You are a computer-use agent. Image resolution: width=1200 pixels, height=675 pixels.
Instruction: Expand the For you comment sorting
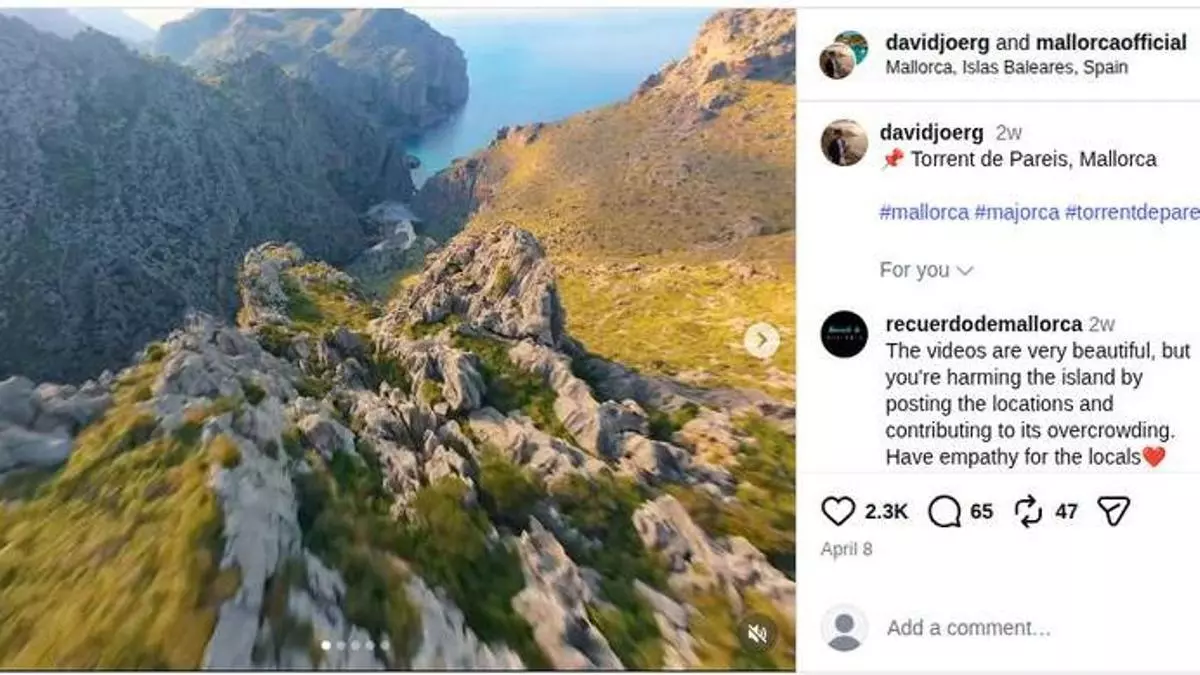(926, 270)
